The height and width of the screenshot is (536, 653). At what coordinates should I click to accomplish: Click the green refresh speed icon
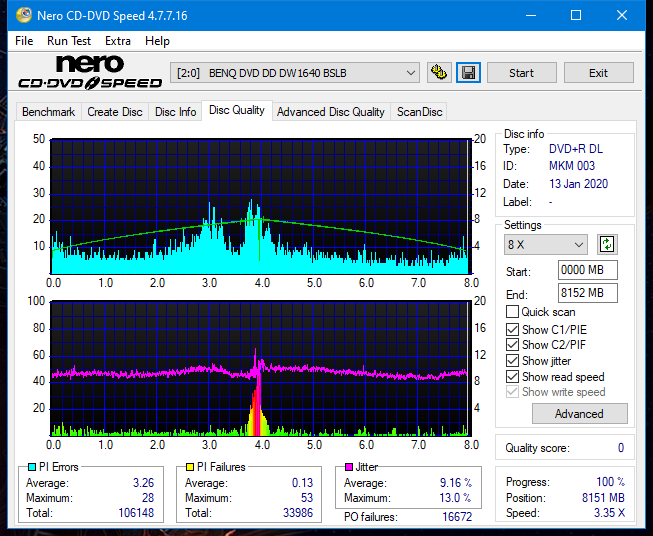[606, 244]
